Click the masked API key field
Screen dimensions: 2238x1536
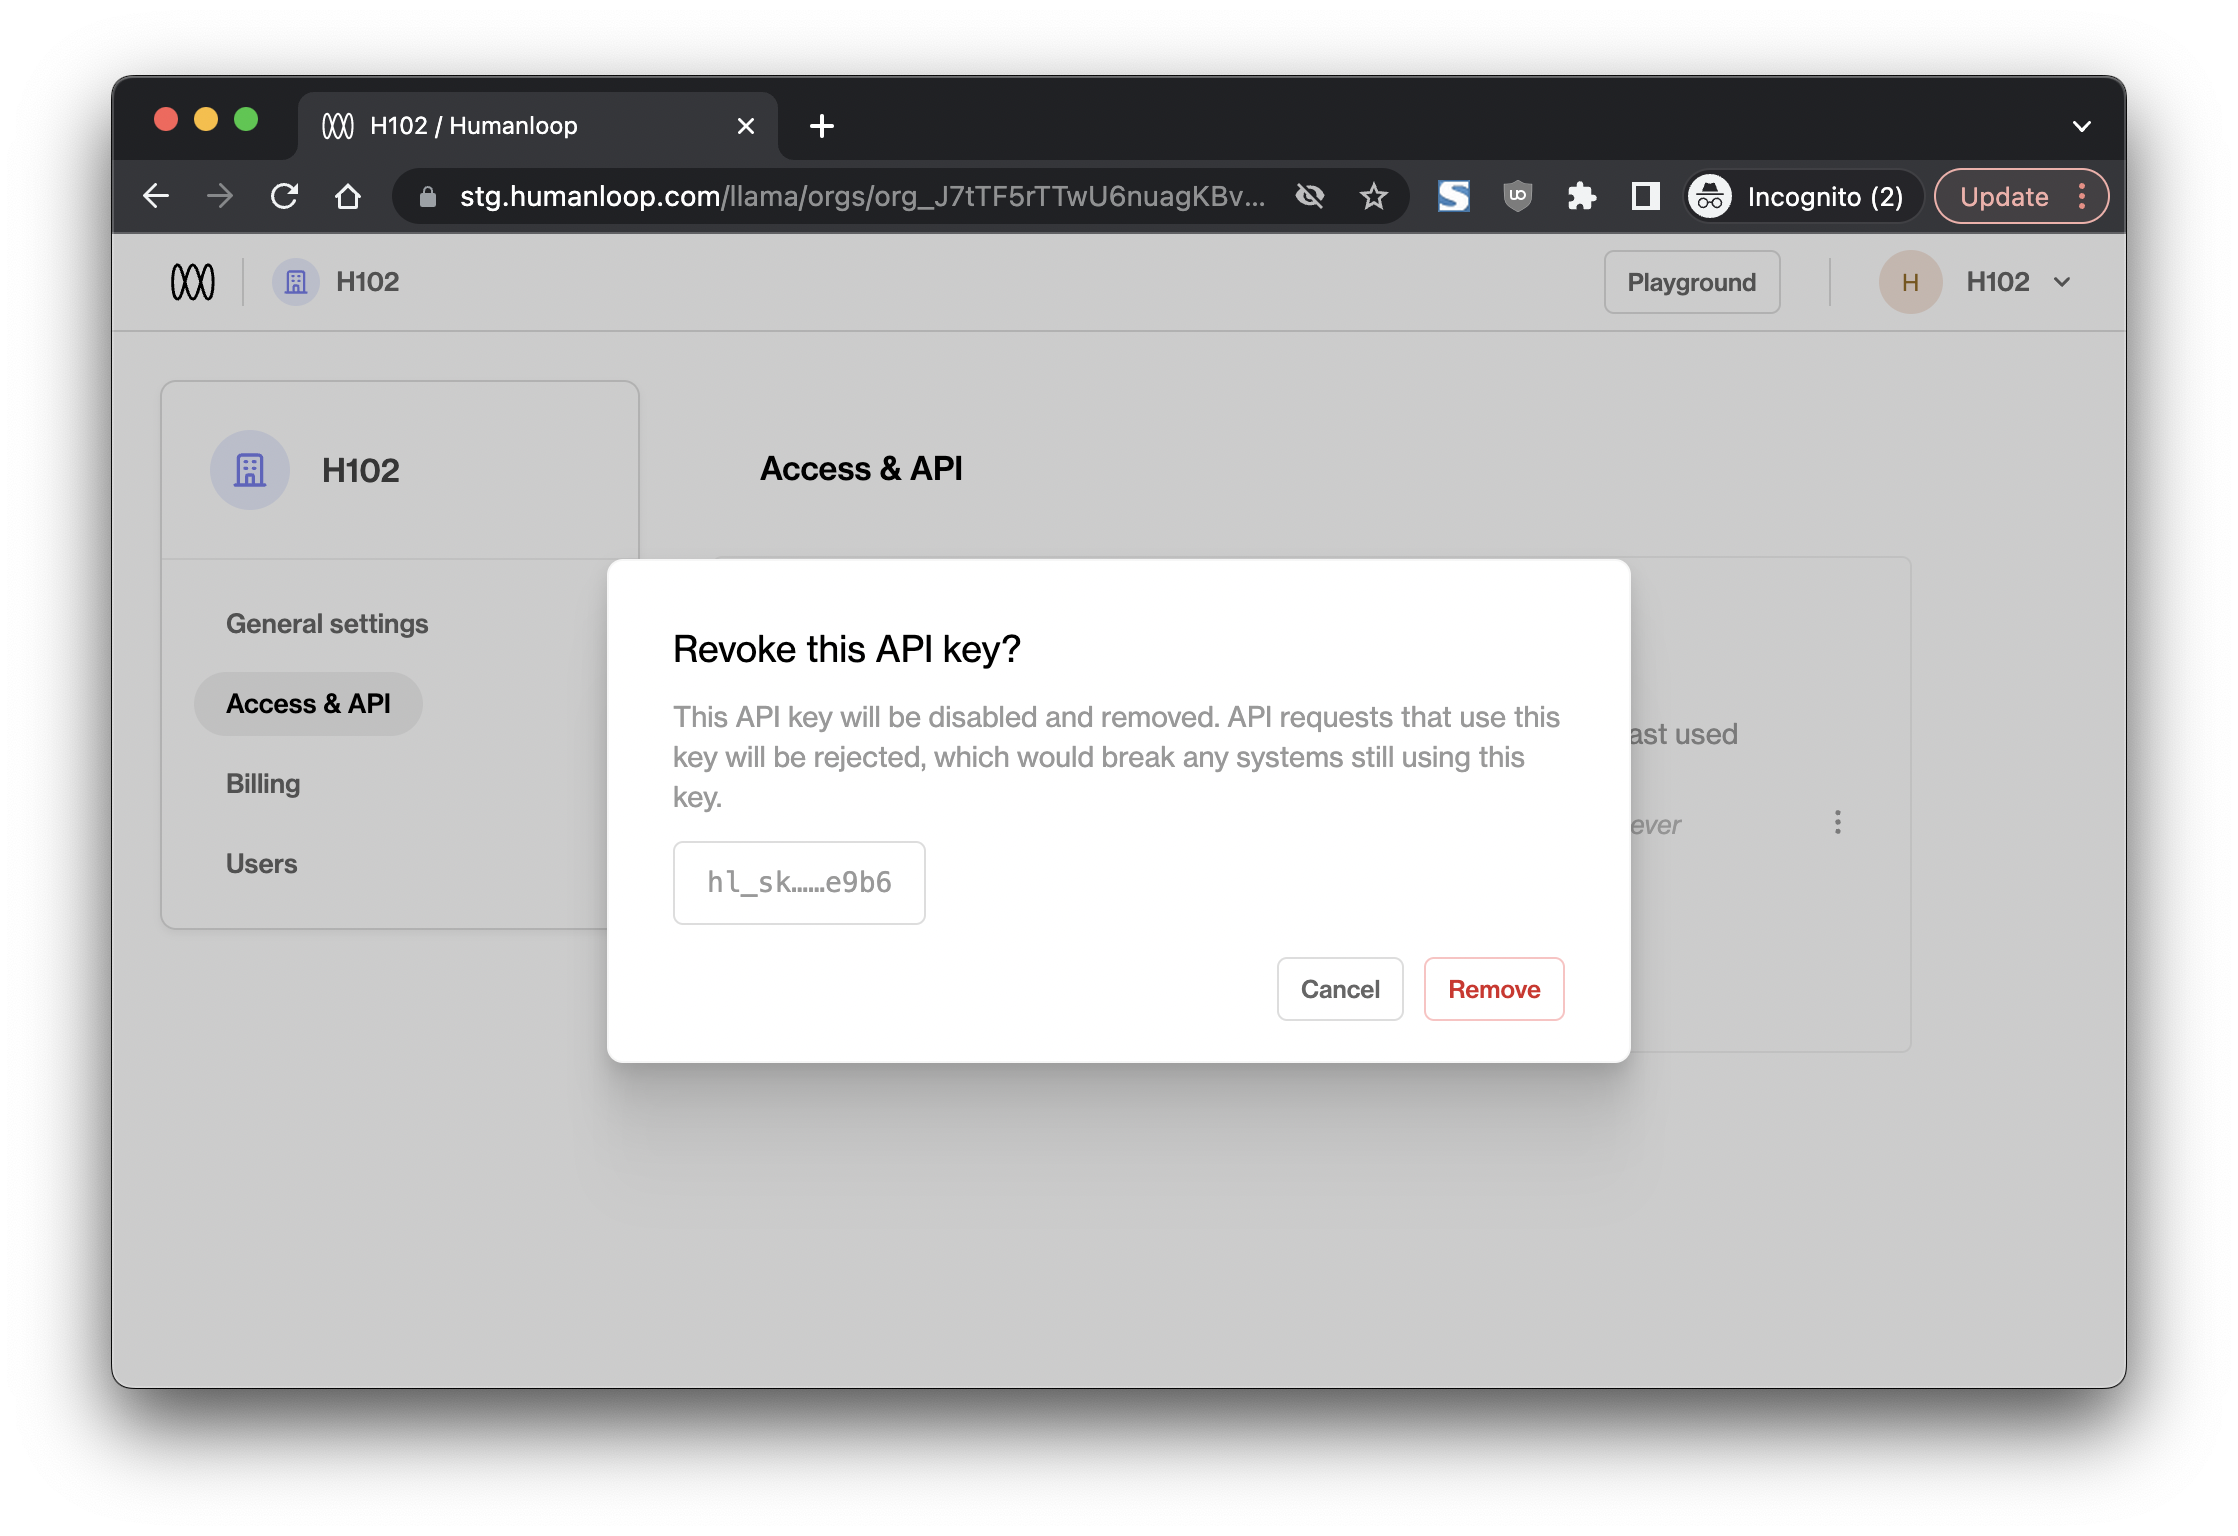[799, 882]
